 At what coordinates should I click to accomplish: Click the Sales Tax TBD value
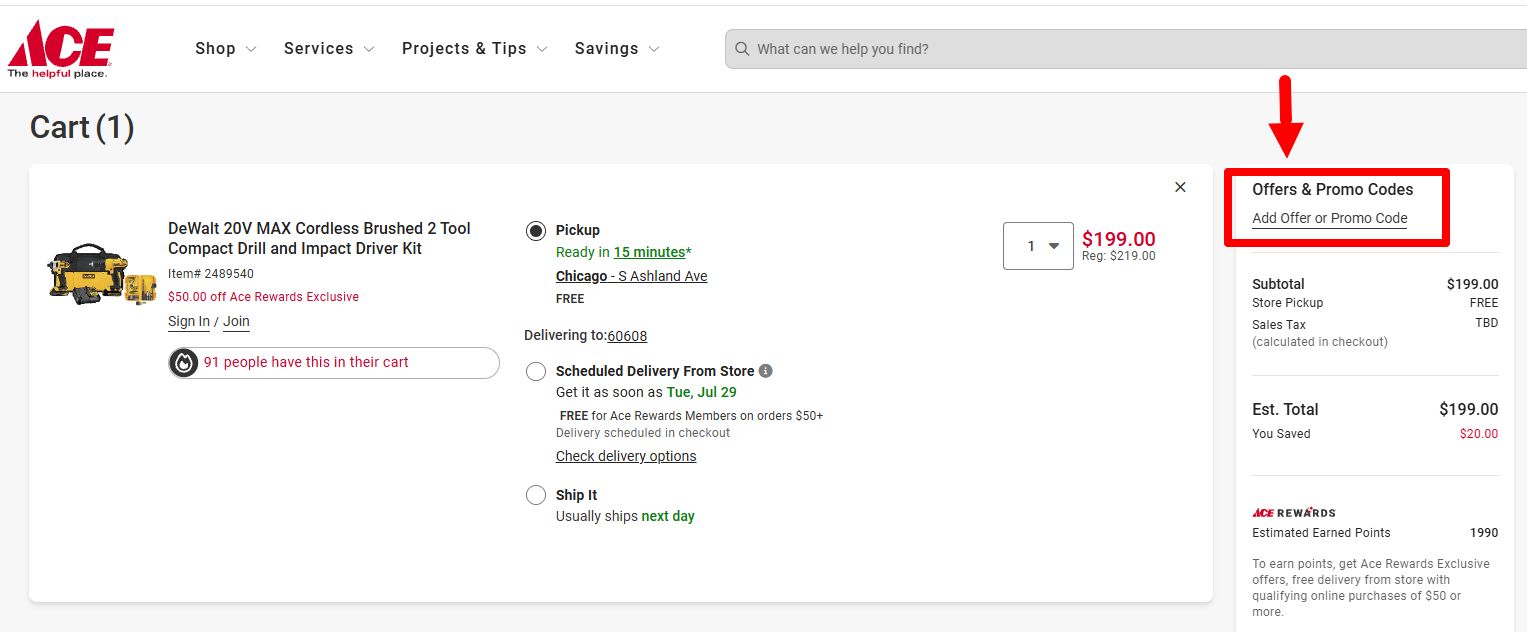coord(1487,324)
